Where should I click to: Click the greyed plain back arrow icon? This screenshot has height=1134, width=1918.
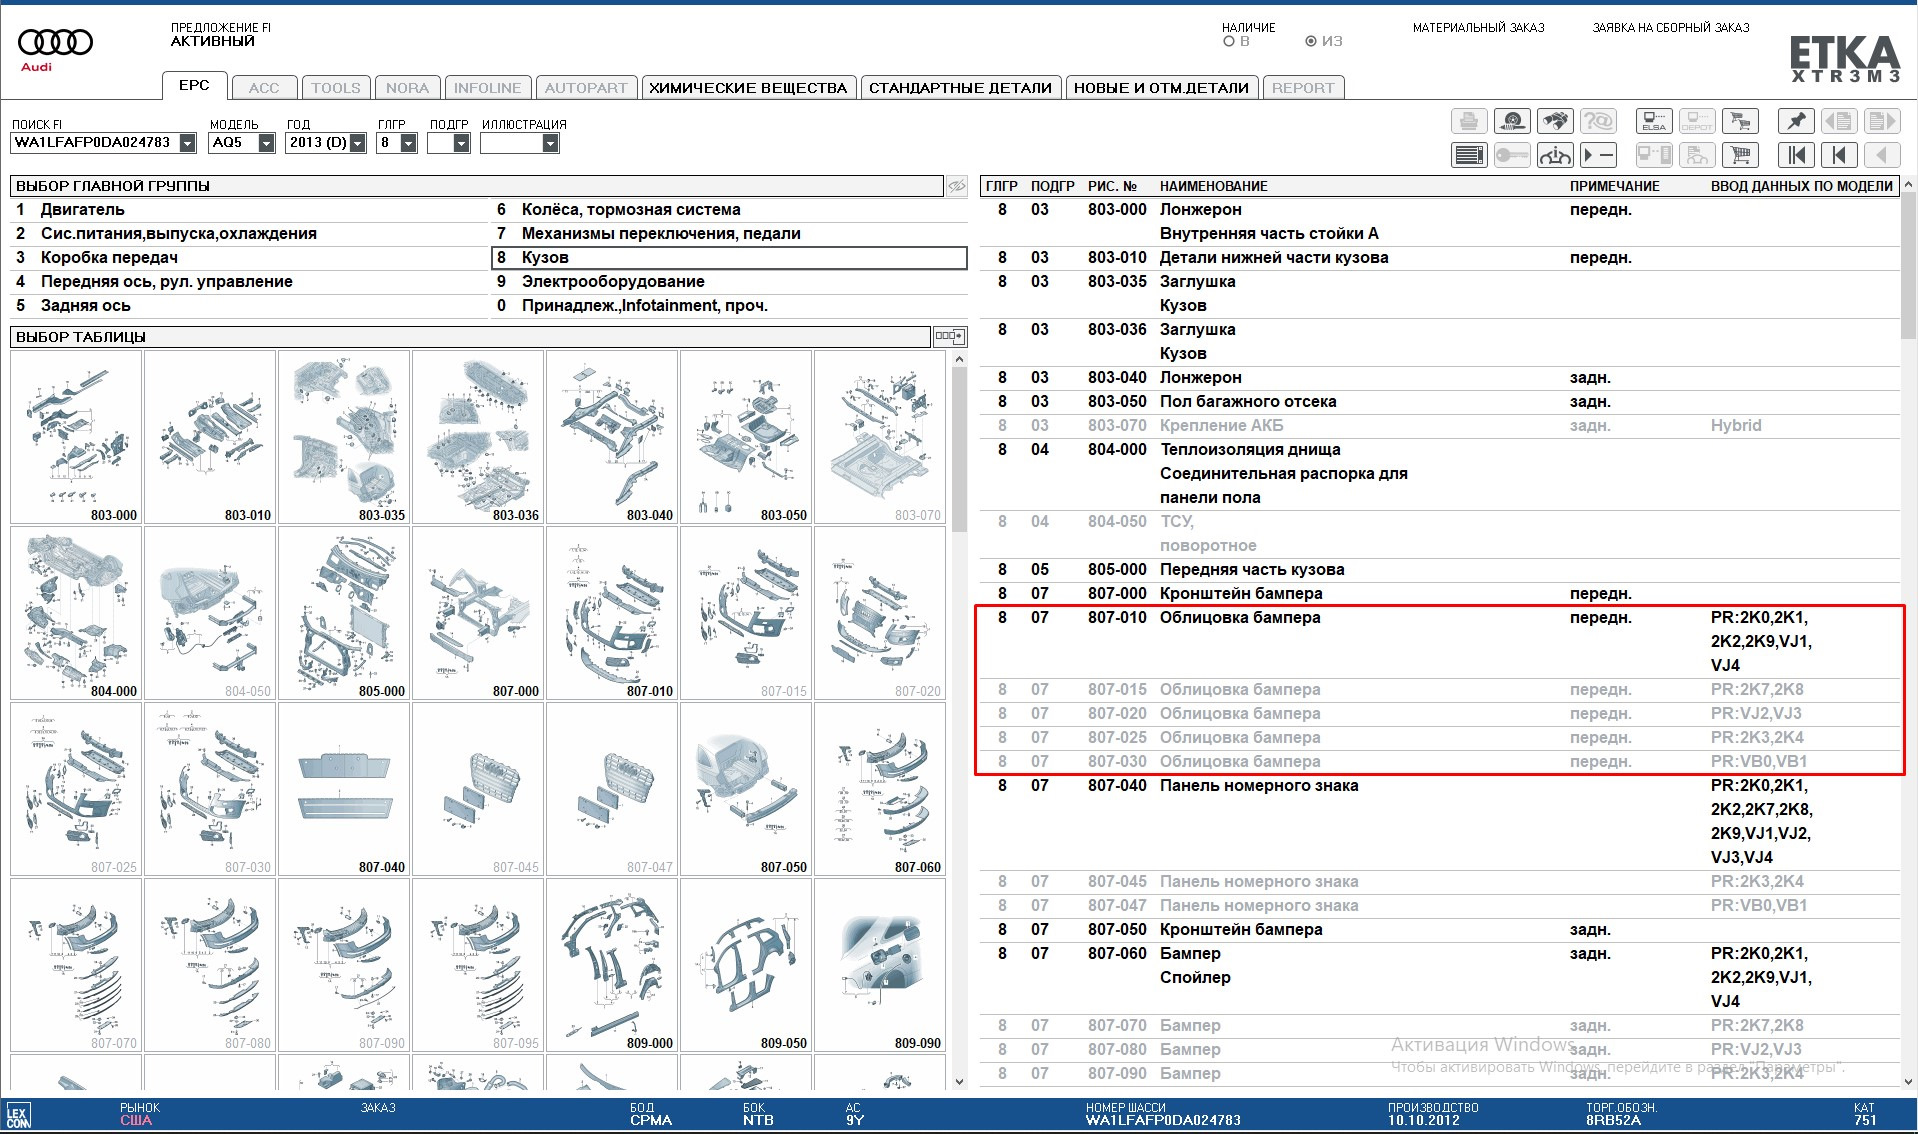[1882, 155]
